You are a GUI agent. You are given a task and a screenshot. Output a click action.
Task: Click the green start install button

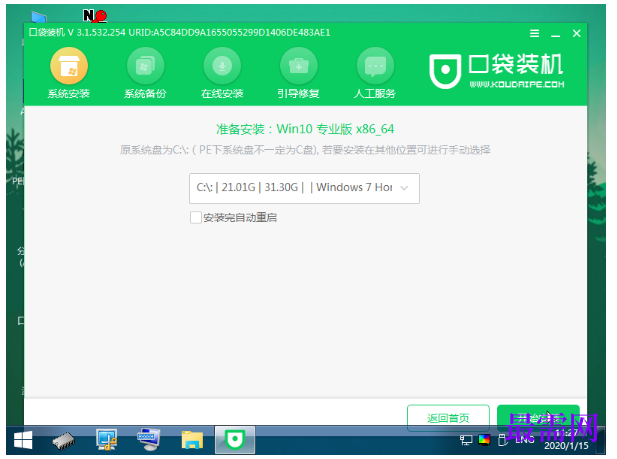[x=538, y=418]
